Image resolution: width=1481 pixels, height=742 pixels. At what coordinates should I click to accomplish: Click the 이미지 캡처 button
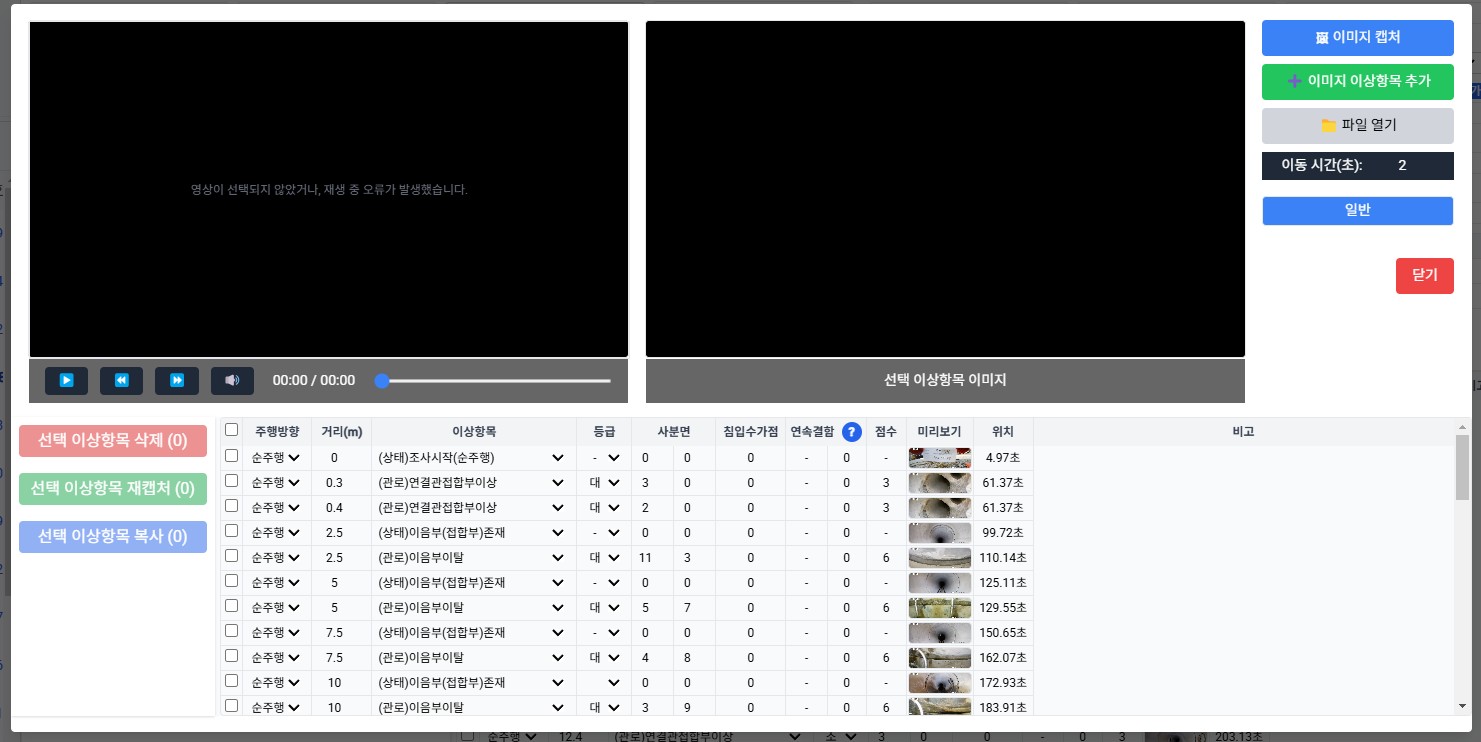1357,38
